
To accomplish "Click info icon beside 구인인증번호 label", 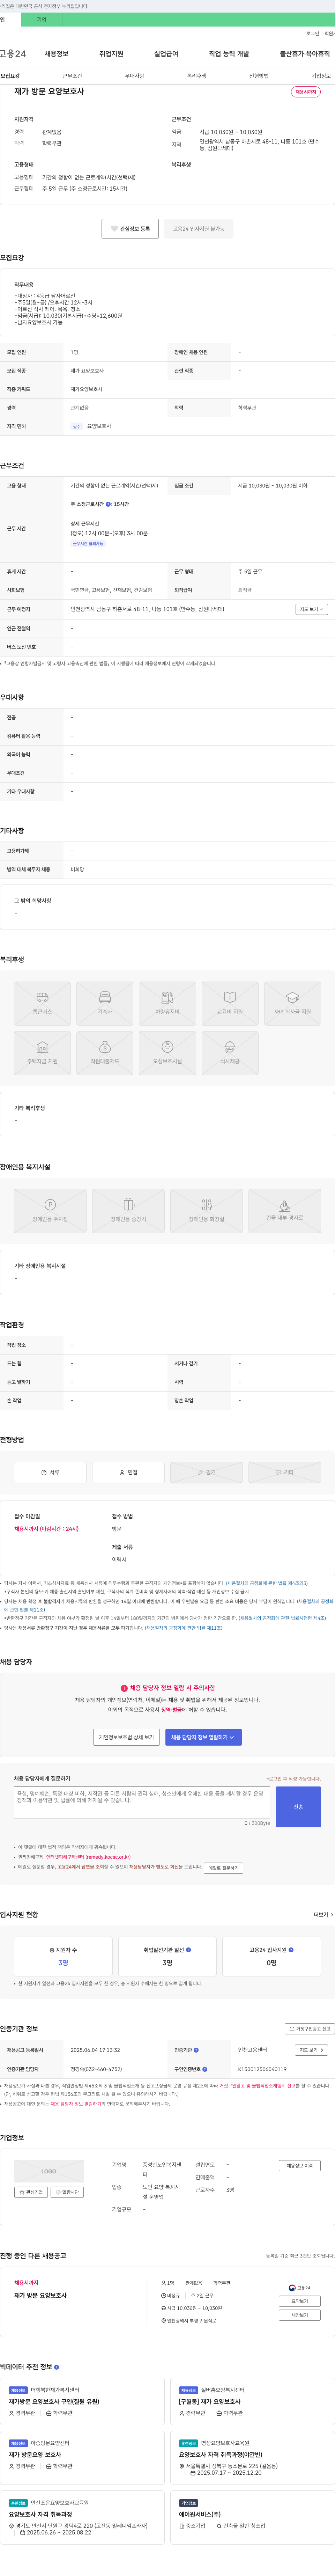I will [205, 2069].
